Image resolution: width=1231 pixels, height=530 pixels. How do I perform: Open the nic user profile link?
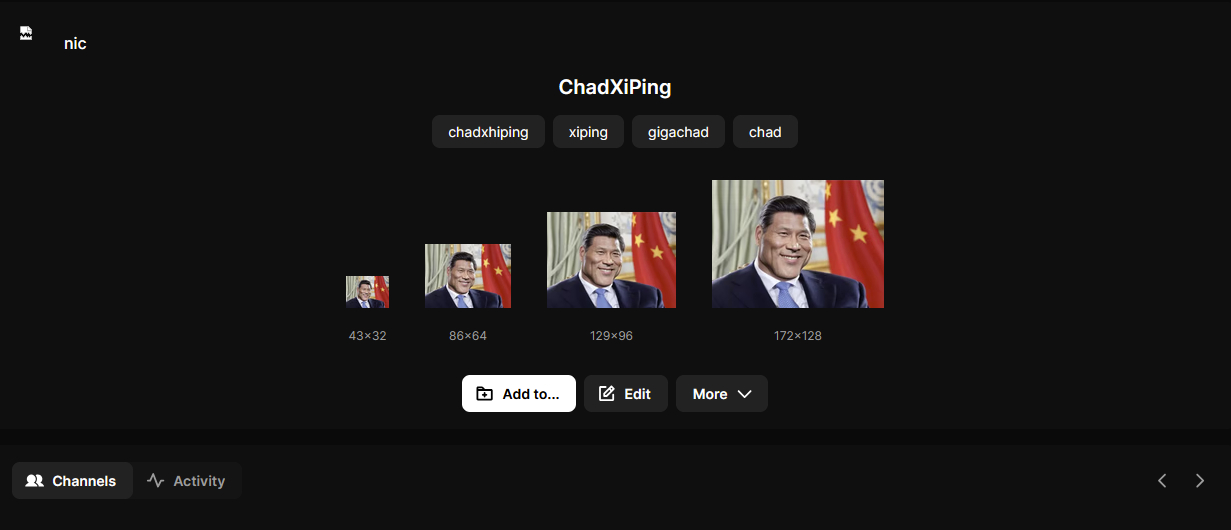(75, 44)
